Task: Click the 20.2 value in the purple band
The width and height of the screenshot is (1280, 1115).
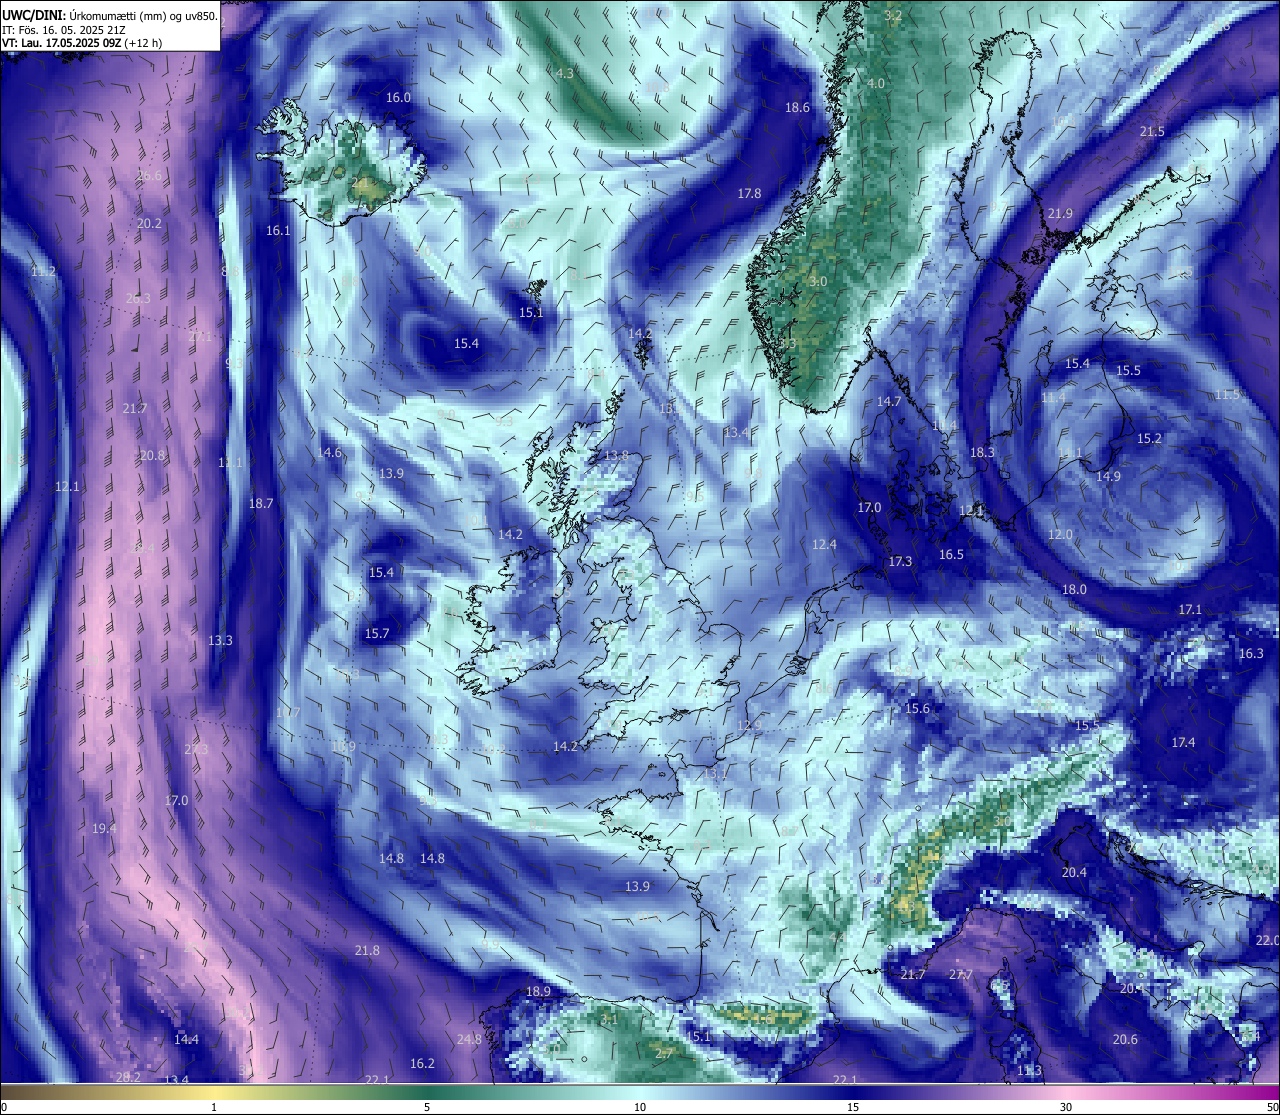Action: (x=149, y=223)
